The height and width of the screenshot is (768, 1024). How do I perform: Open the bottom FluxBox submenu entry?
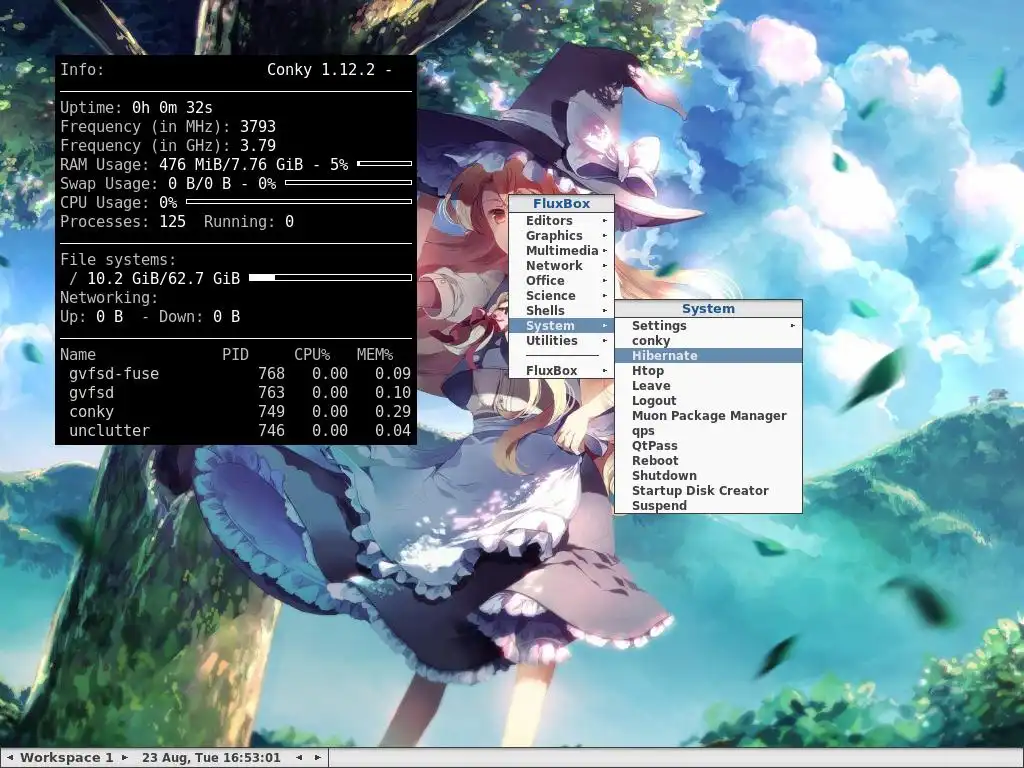561,371
